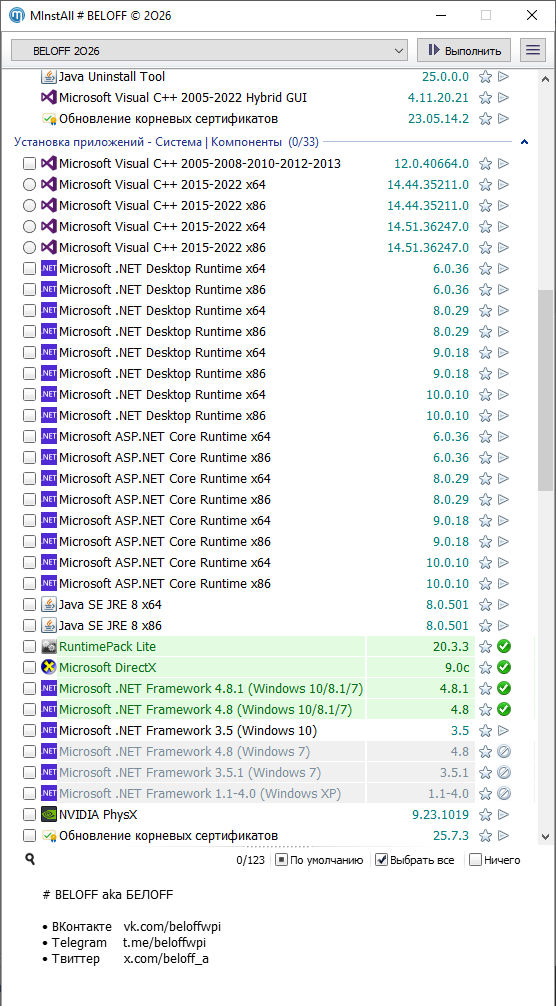Click the Visual C++ Hybrid GUI version '4.11.20.21'
The width and height of the screenshot is (556, 1006).
click(438, 98)
